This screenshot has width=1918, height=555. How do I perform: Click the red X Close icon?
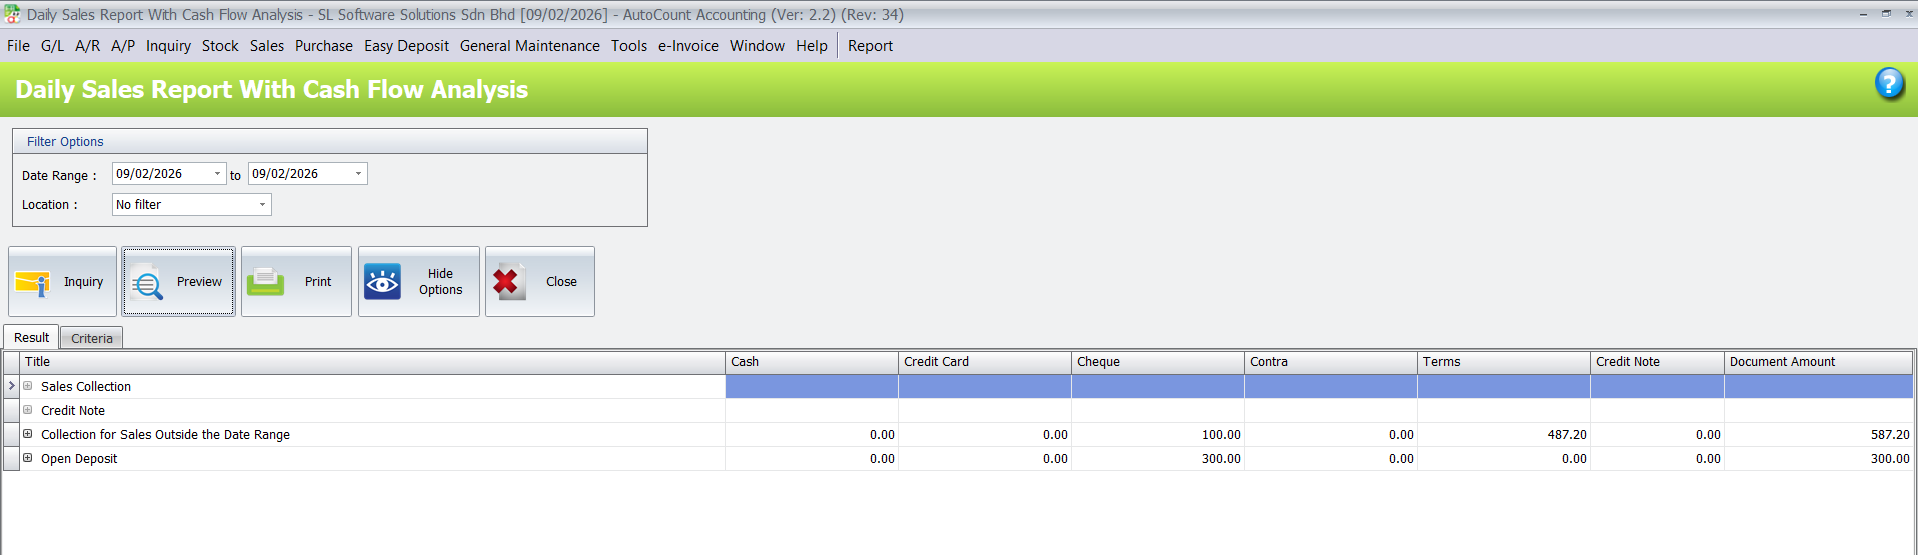coord(507,282)
